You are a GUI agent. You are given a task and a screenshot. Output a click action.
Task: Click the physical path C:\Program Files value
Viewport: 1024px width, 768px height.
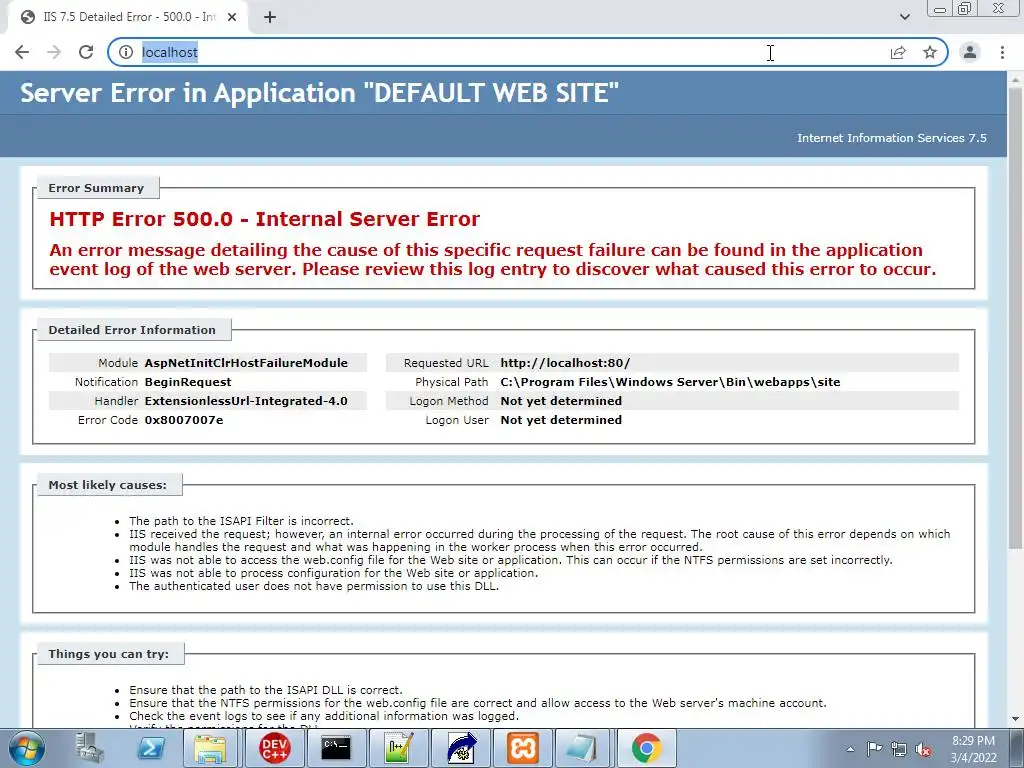pos(670,382)
